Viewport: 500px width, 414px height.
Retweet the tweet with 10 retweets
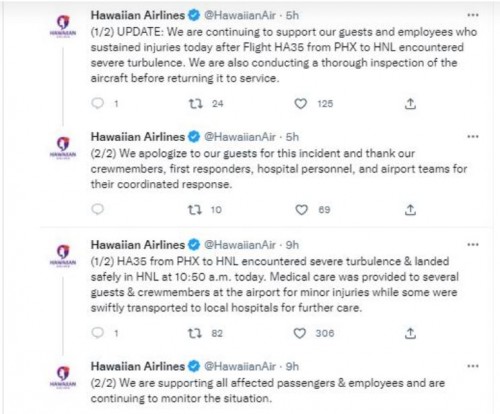tap(195, 210)
